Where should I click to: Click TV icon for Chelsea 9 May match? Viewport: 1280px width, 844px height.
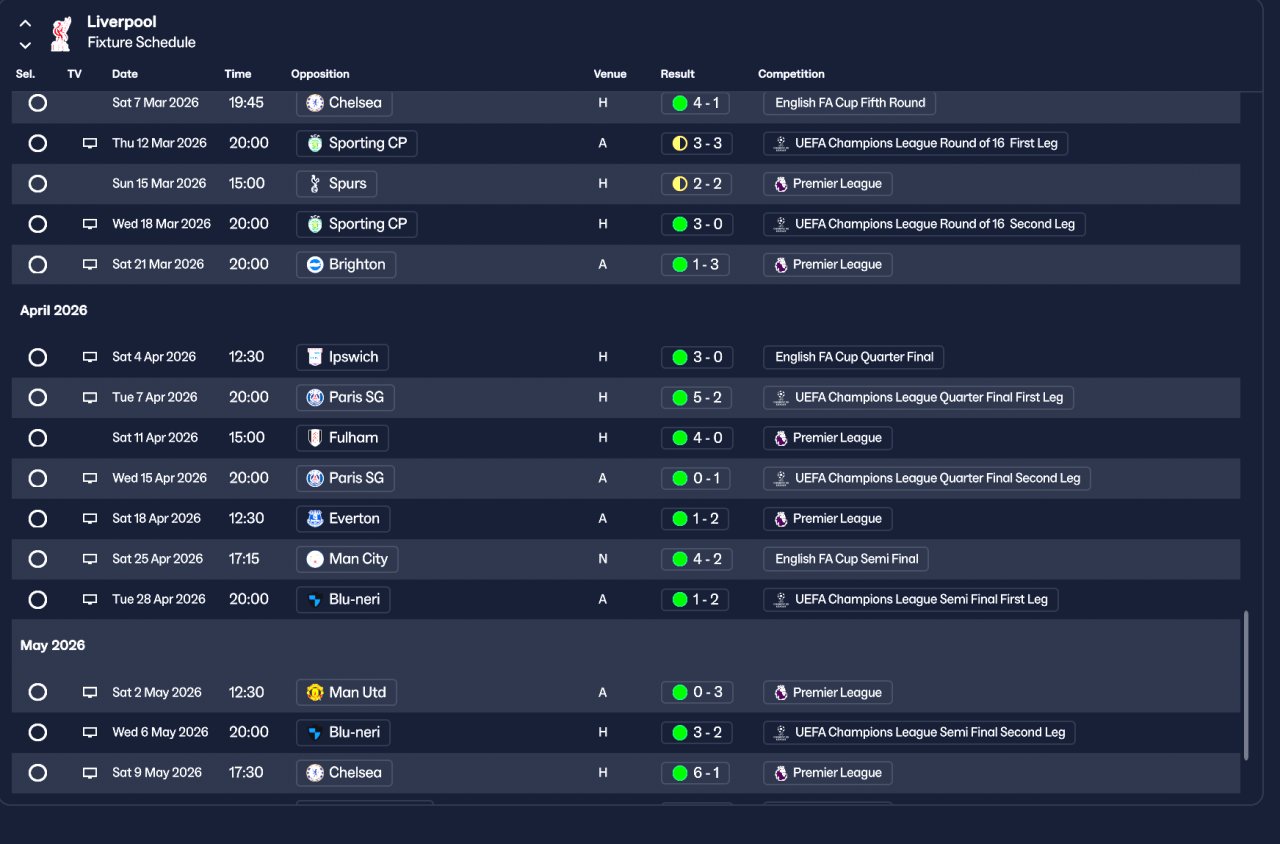point(90,773)
